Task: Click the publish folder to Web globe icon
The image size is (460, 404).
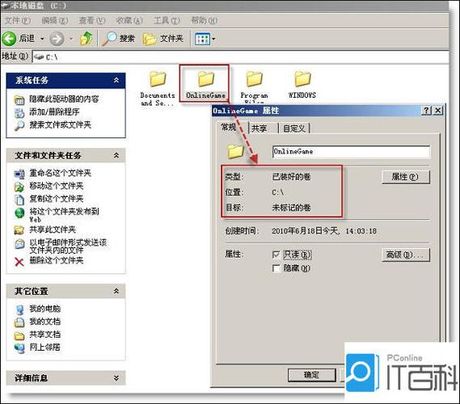Action: [19, 213]
